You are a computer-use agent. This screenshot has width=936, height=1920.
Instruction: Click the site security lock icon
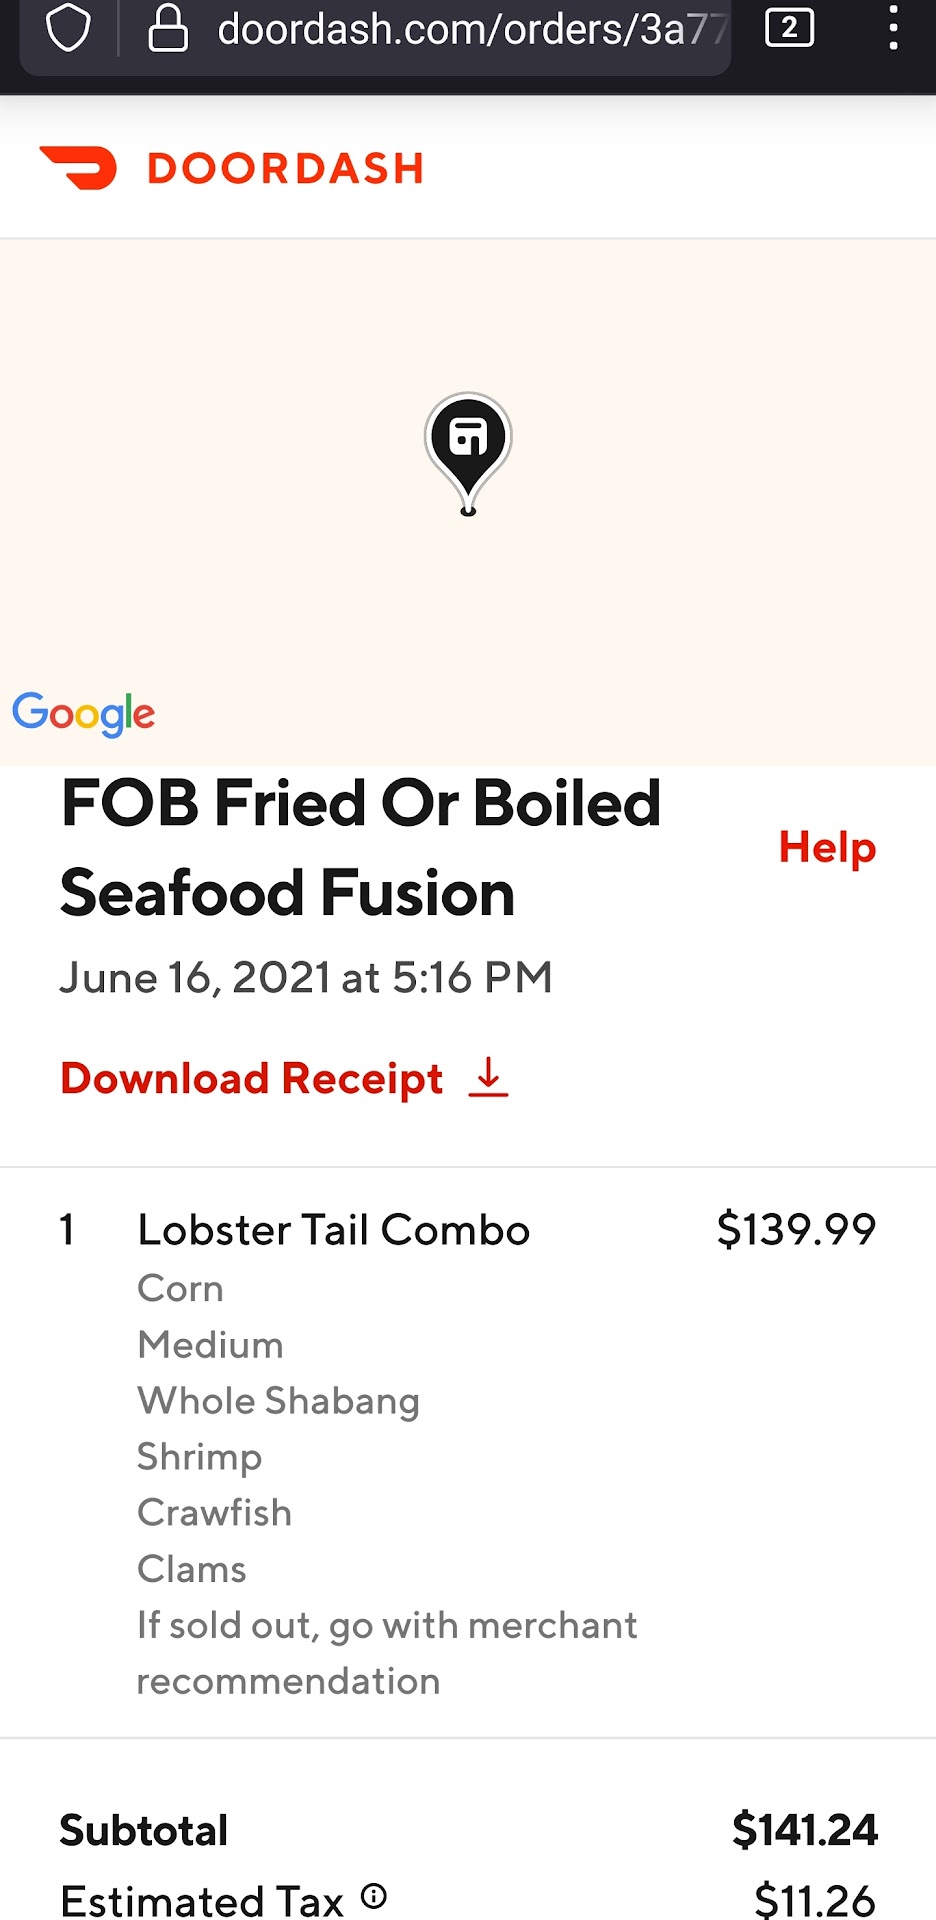[x=167, y=28]
